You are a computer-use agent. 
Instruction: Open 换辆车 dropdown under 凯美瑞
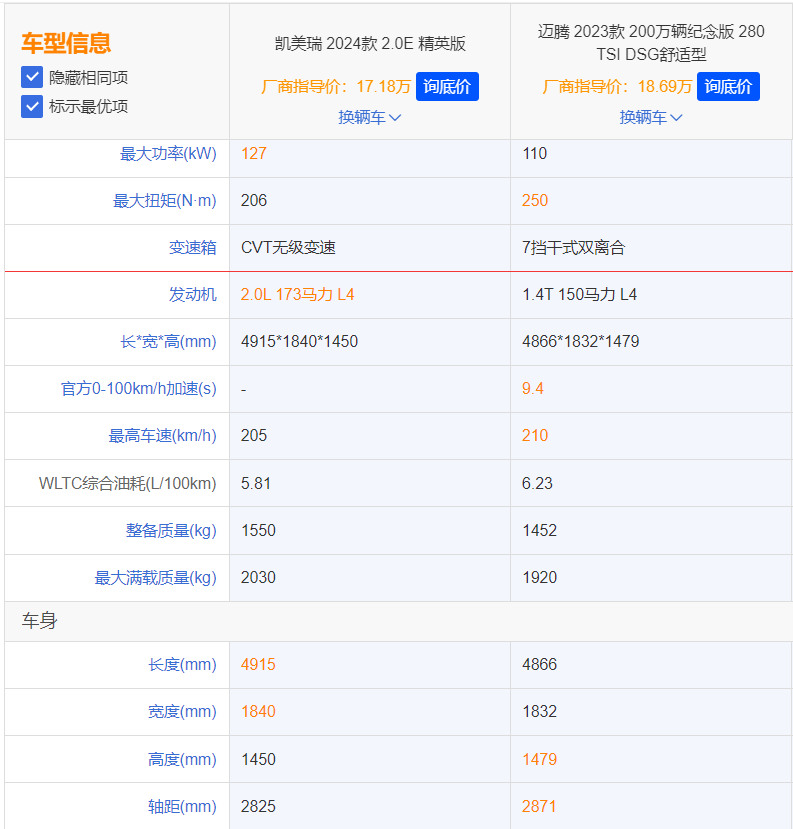[369, 117]
